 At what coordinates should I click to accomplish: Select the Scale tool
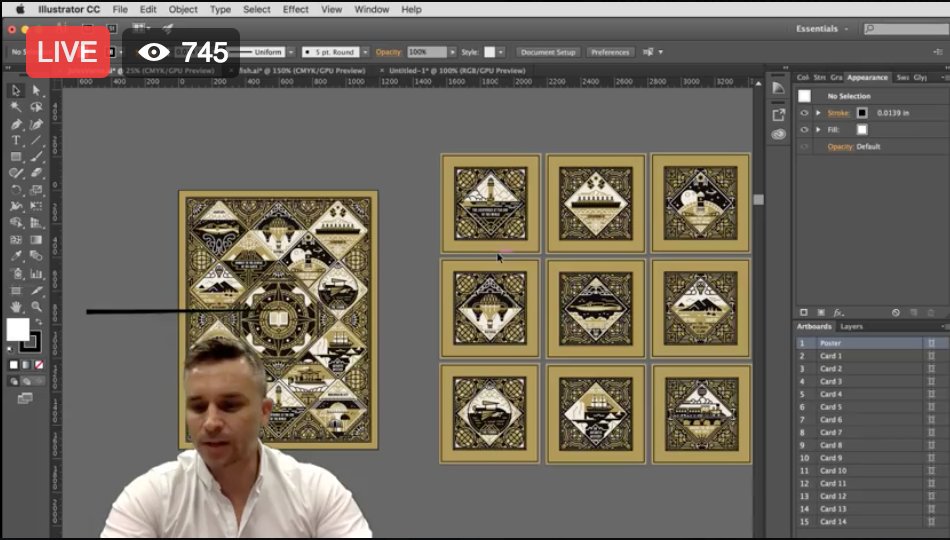click(36, 190)
